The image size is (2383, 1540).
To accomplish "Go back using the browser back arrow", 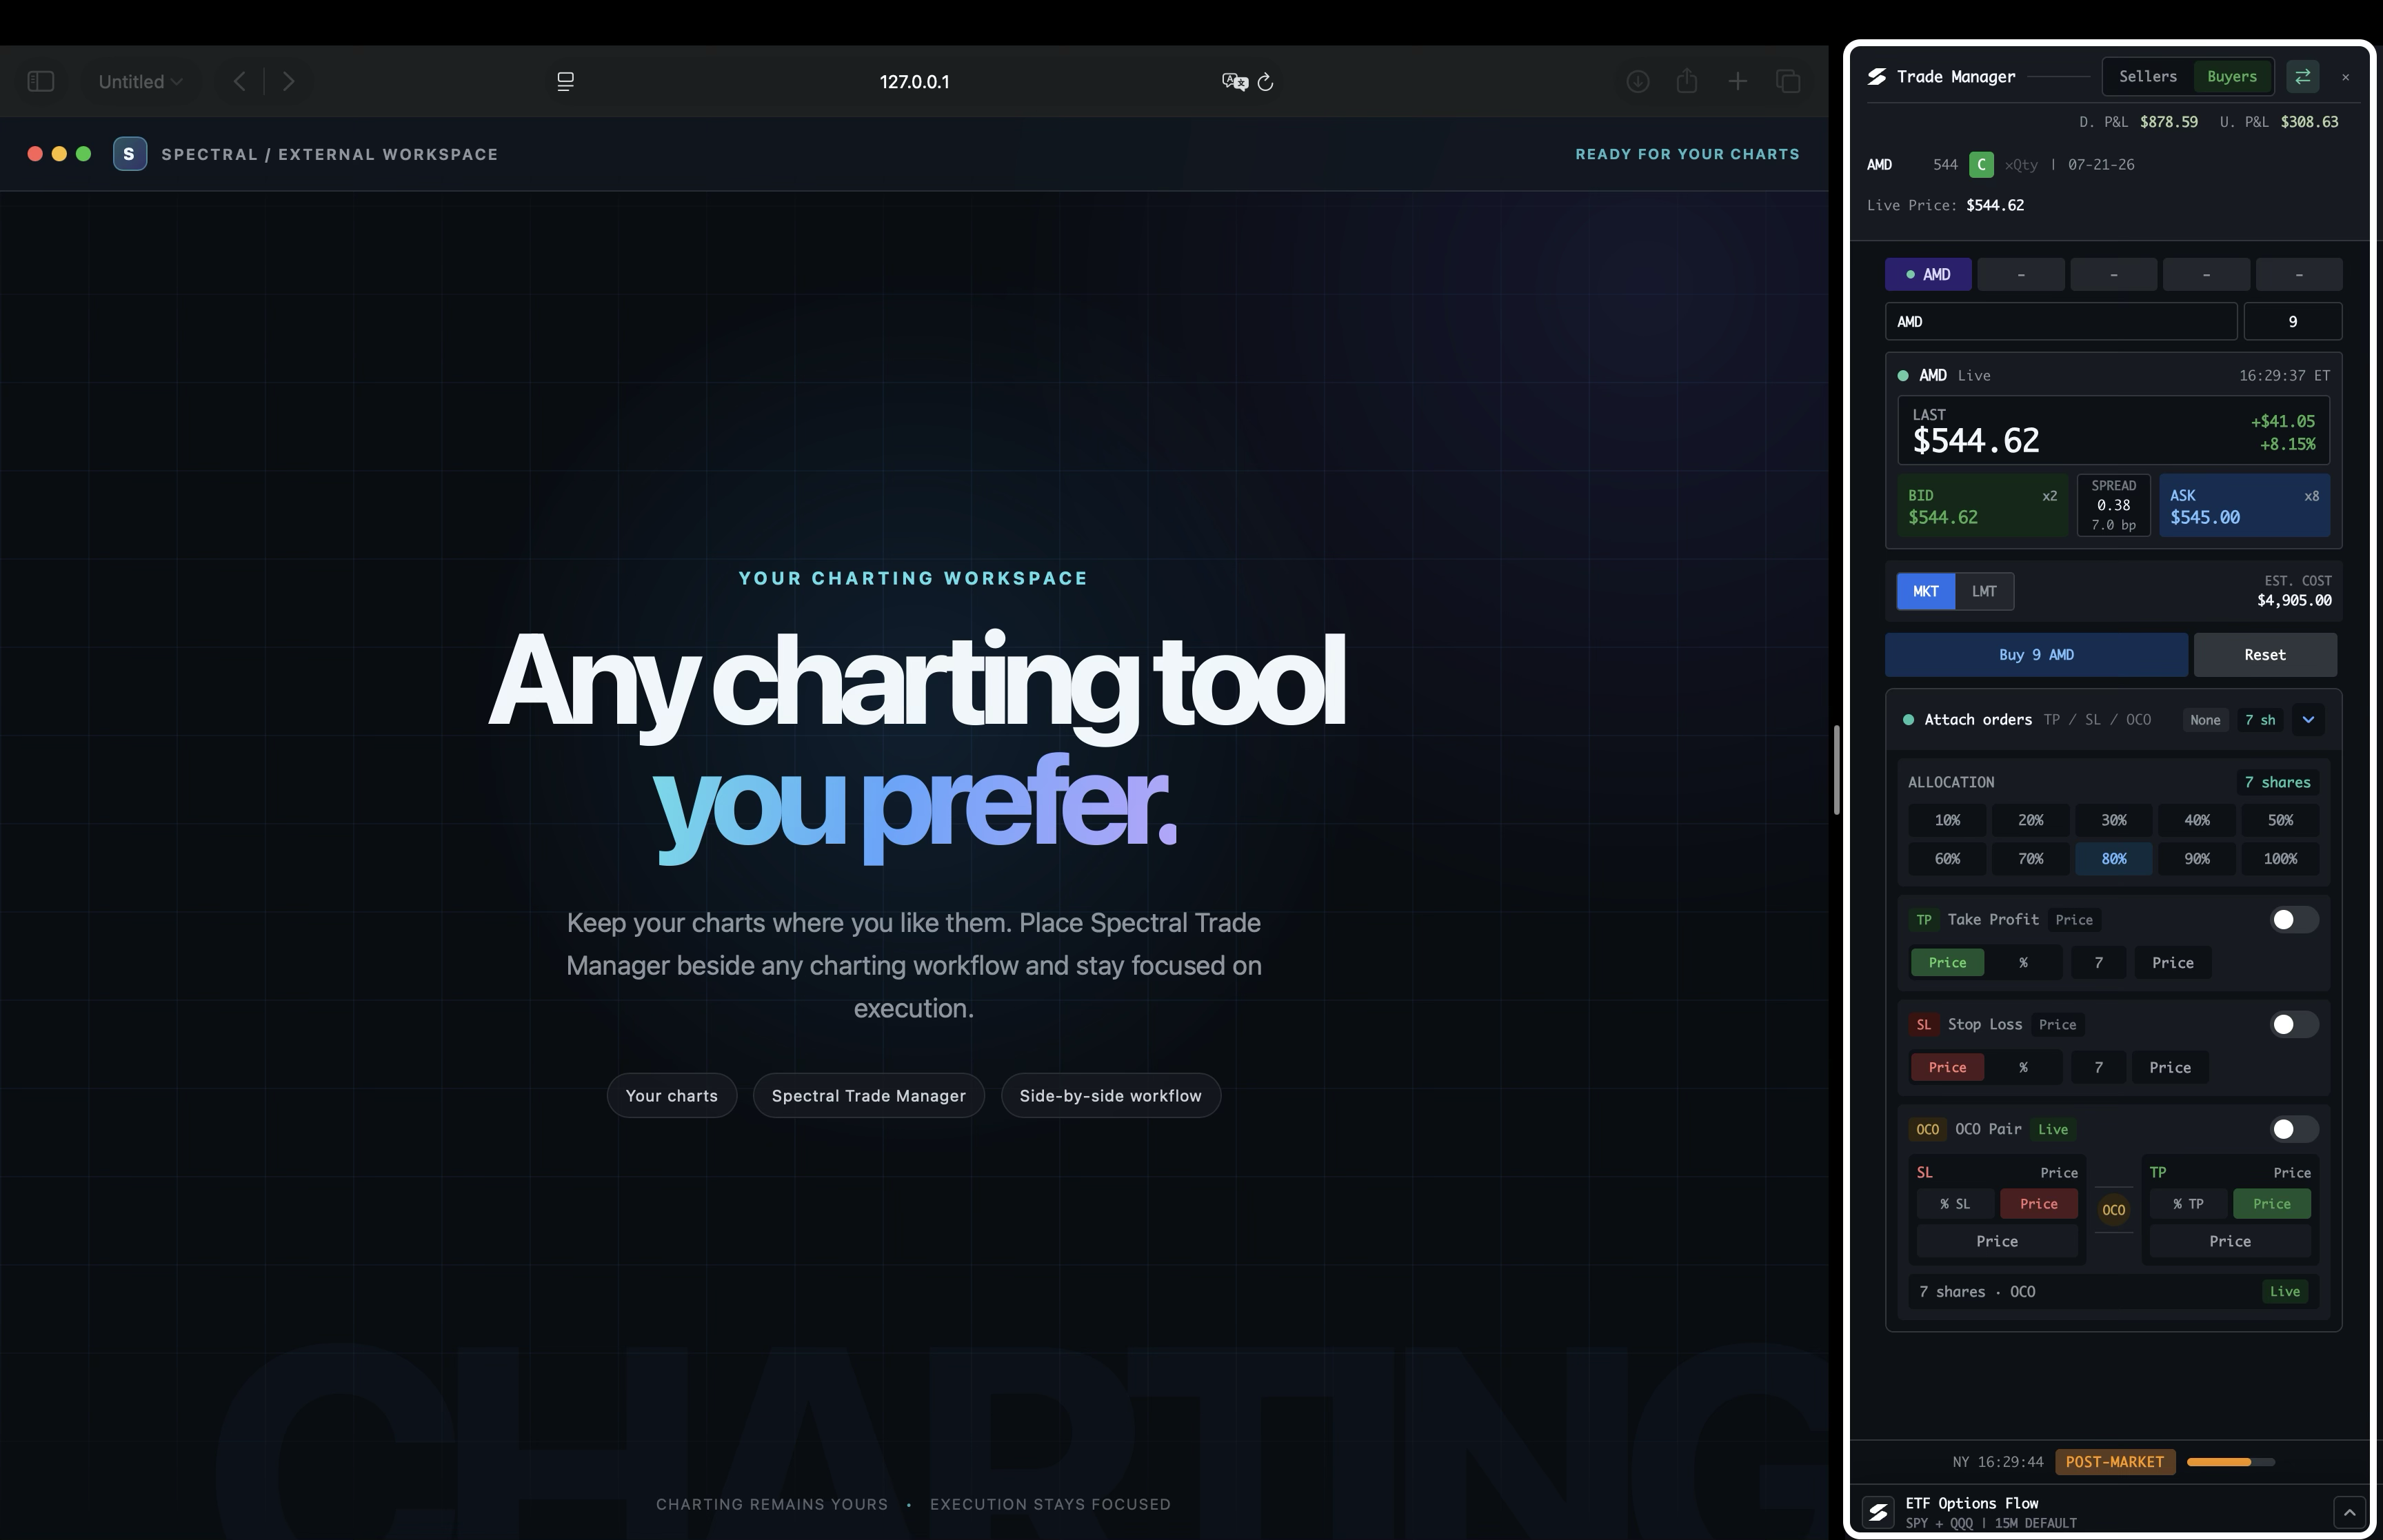I will [240, 81].
